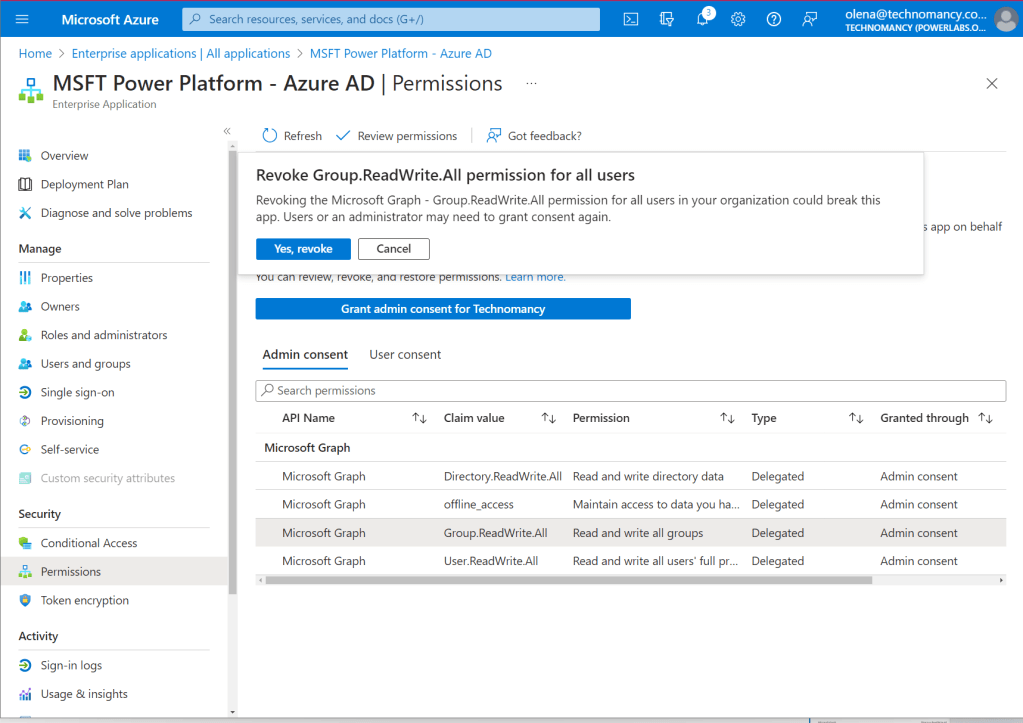The width and height of the screenshot is (1023, 723).
Task: Sort by Claim value column arrows
Action: point(548,418)
